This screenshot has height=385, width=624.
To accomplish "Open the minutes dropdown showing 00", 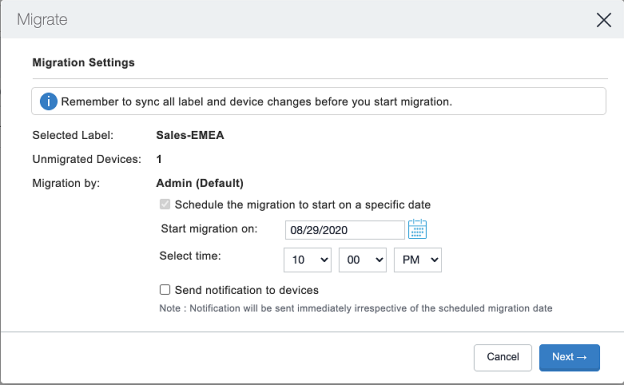I will click(x=363, y=260).
